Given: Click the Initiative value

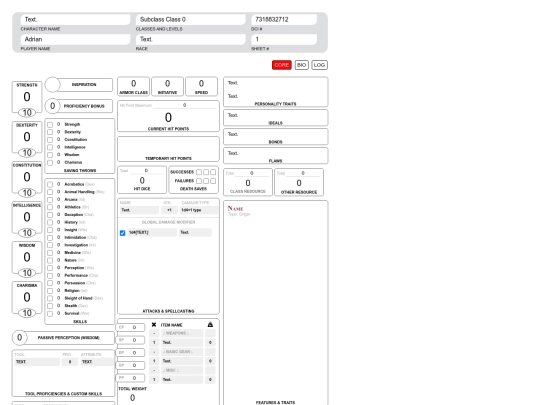Looking at the screenshot, I should [167, 84].
